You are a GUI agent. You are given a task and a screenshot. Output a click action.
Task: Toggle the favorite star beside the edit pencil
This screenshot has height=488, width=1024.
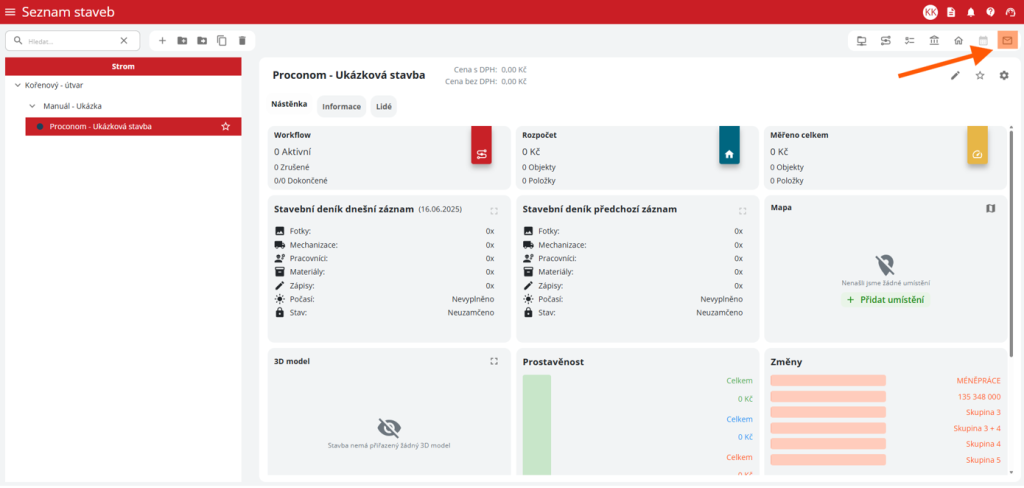coord(980,76)
